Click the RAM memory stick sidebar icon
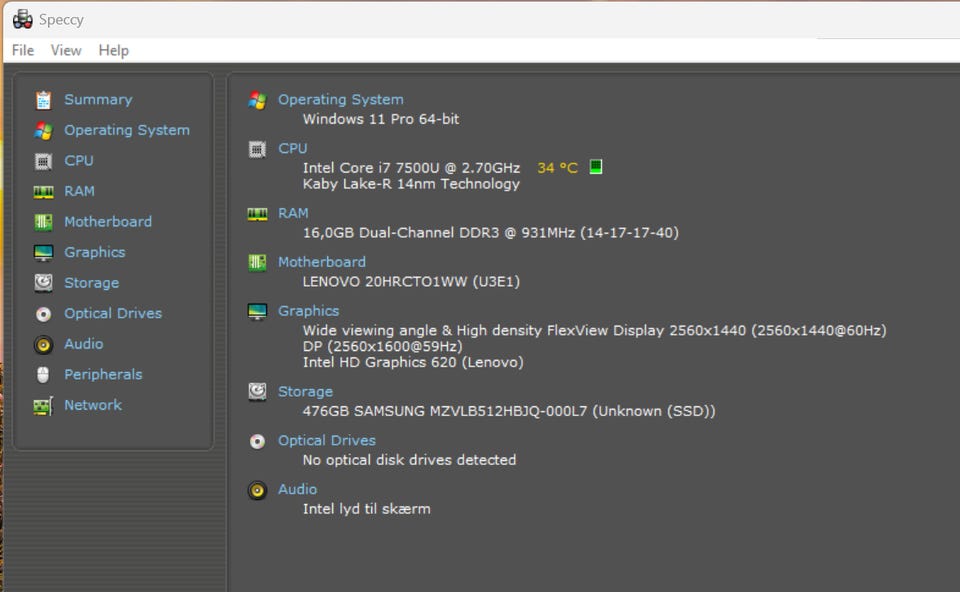The width and height of the screenshot is (960, 592). 43,191
